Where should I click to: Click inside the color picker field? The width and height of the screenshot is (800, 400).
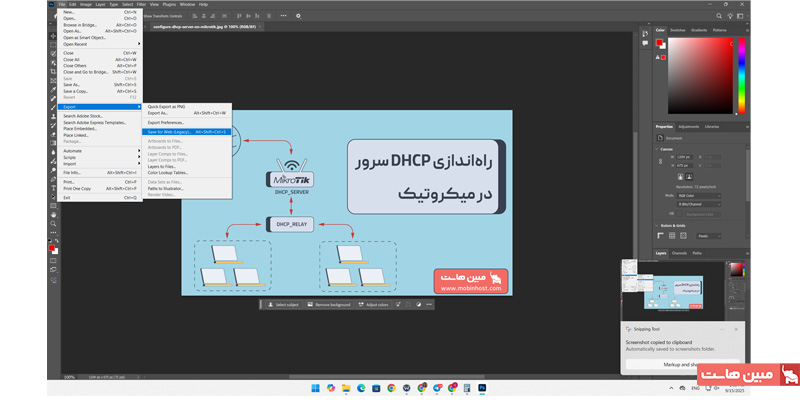click(x=701, y=76)
